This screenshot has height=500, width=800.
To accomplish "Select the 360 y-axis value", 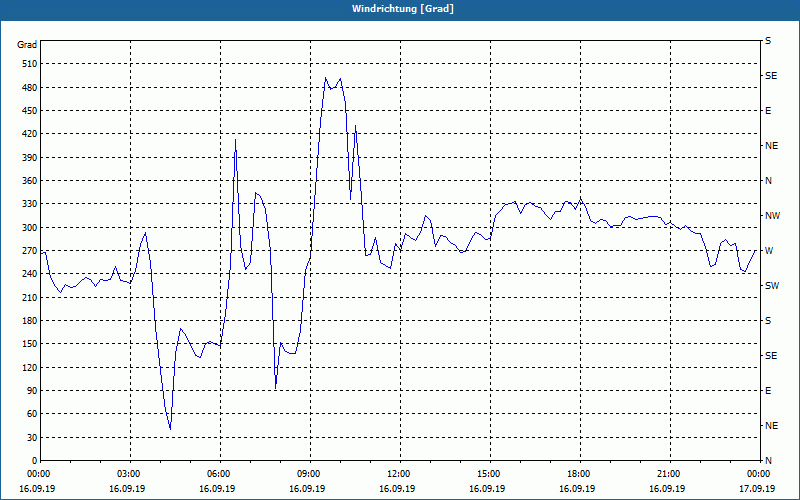I will point(29,181).
